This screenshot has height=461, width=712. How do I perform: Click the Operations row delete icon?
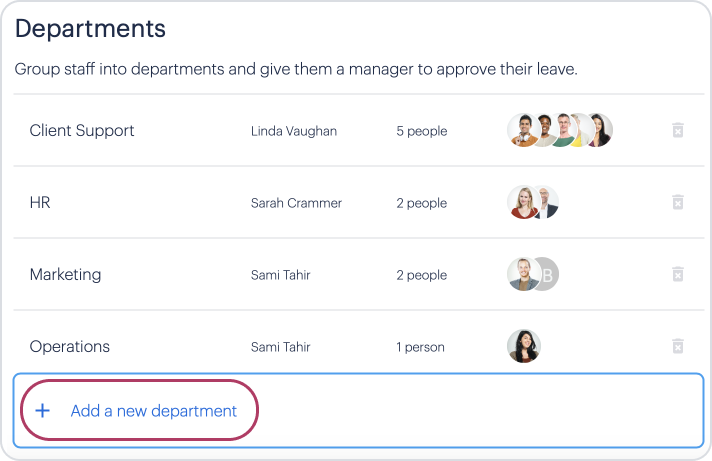point(677,347)
